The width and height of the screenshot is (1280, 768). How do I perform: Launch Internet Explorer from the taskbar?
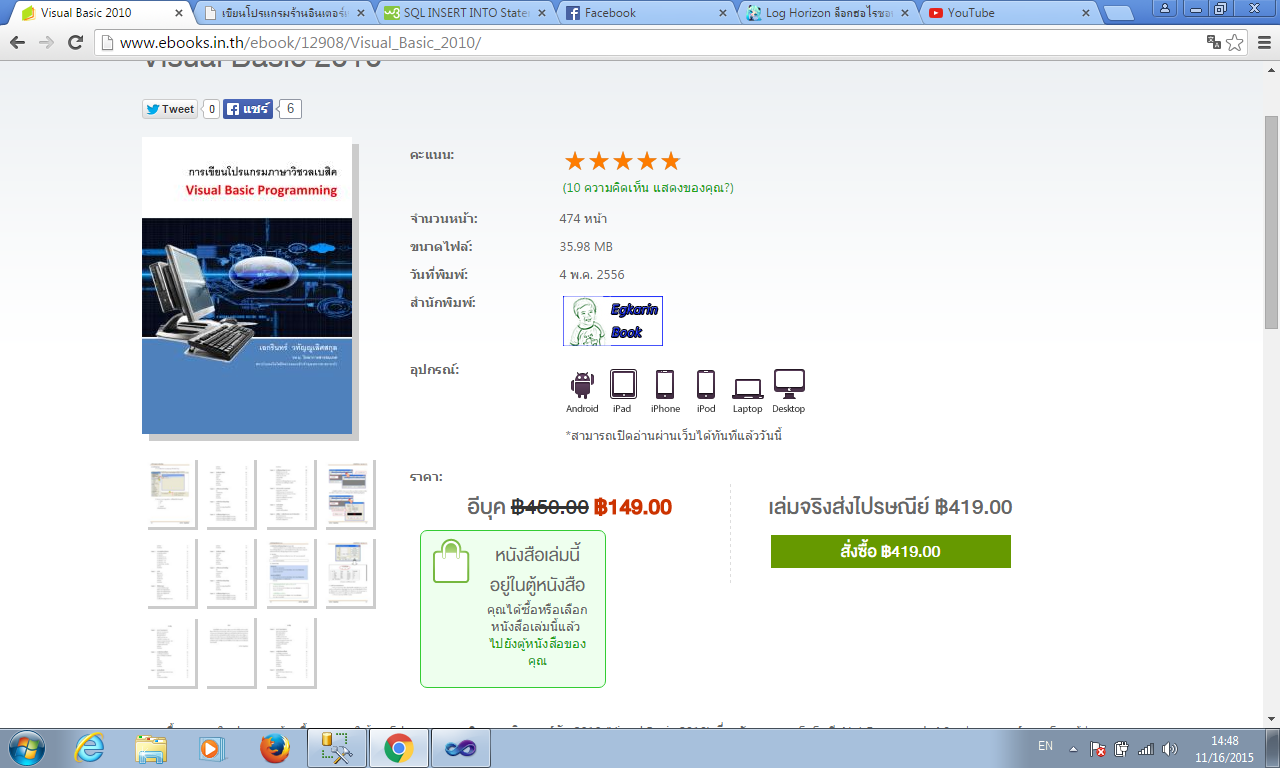click(x=89, y=748)
